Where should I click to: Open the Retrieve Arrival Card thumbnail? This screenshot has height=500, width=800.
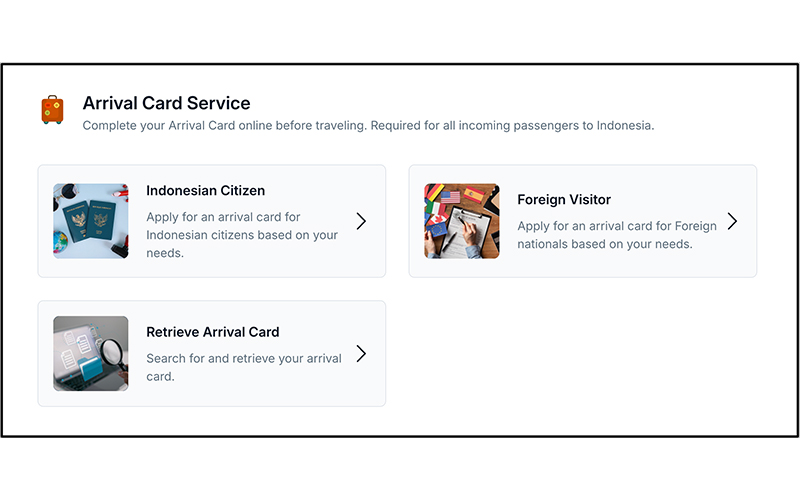91,353
